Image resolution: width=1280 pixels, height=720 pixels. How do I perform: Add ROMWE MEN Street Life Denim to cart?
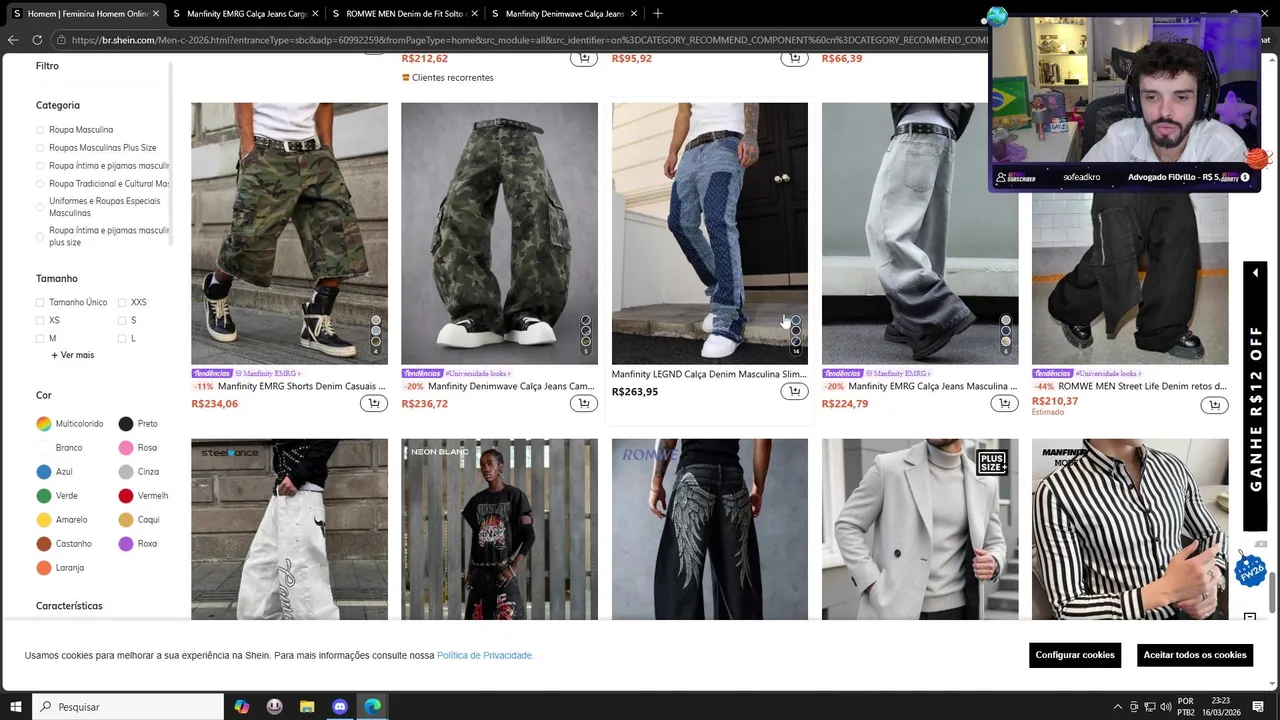click(1214, 405)
